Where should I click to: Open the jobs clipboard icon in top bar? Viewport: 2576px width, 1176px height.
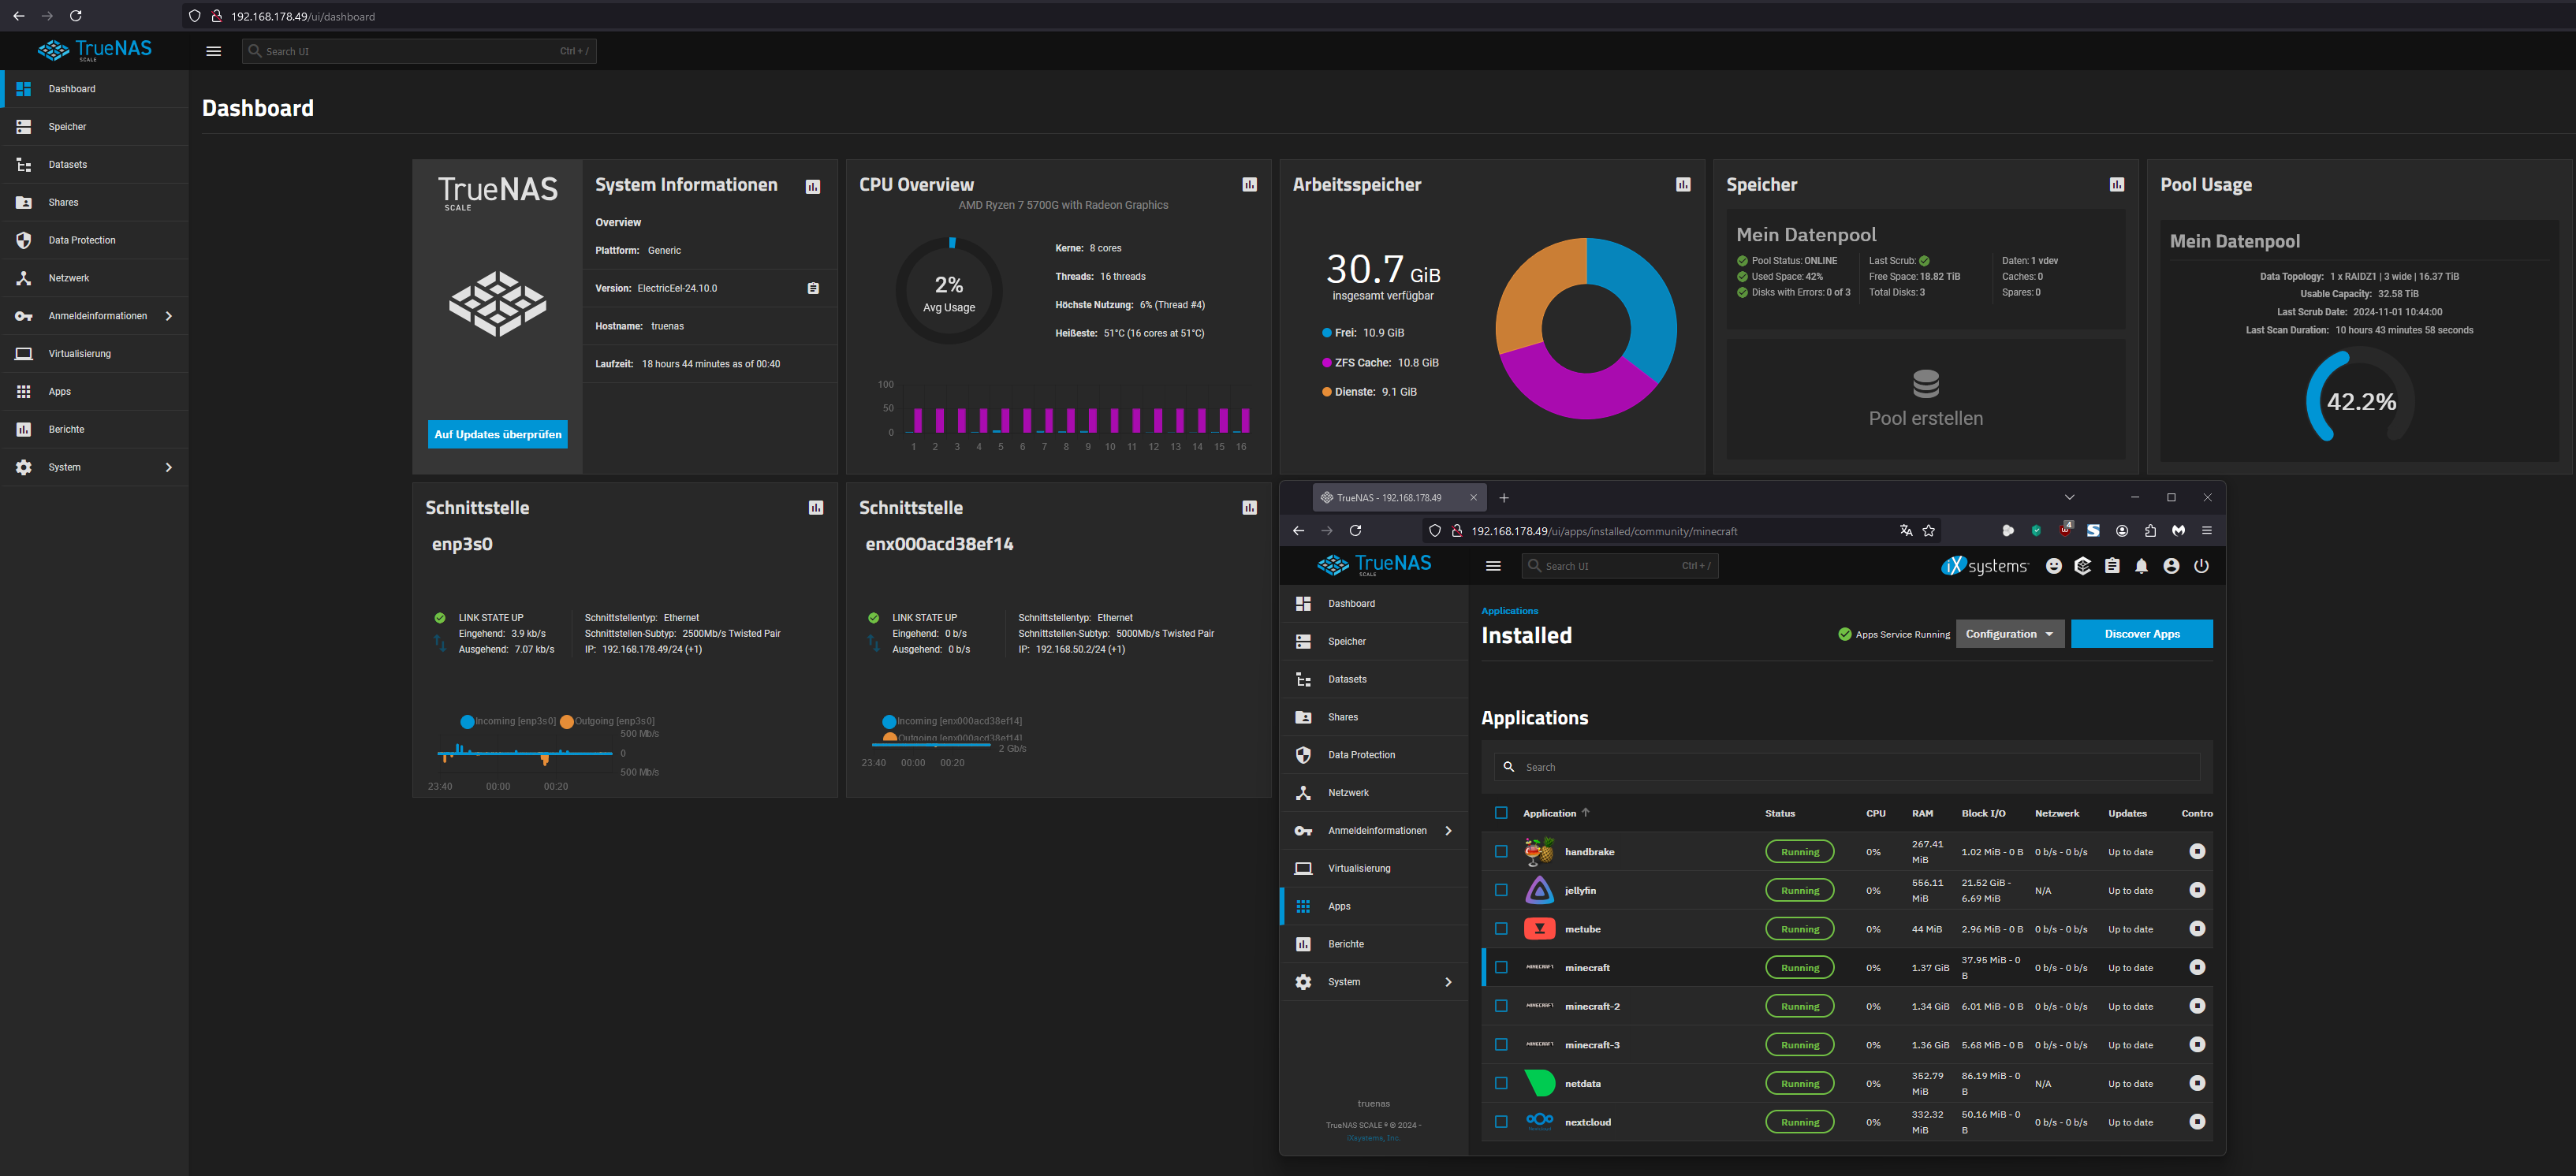(x=2112, y=566)
